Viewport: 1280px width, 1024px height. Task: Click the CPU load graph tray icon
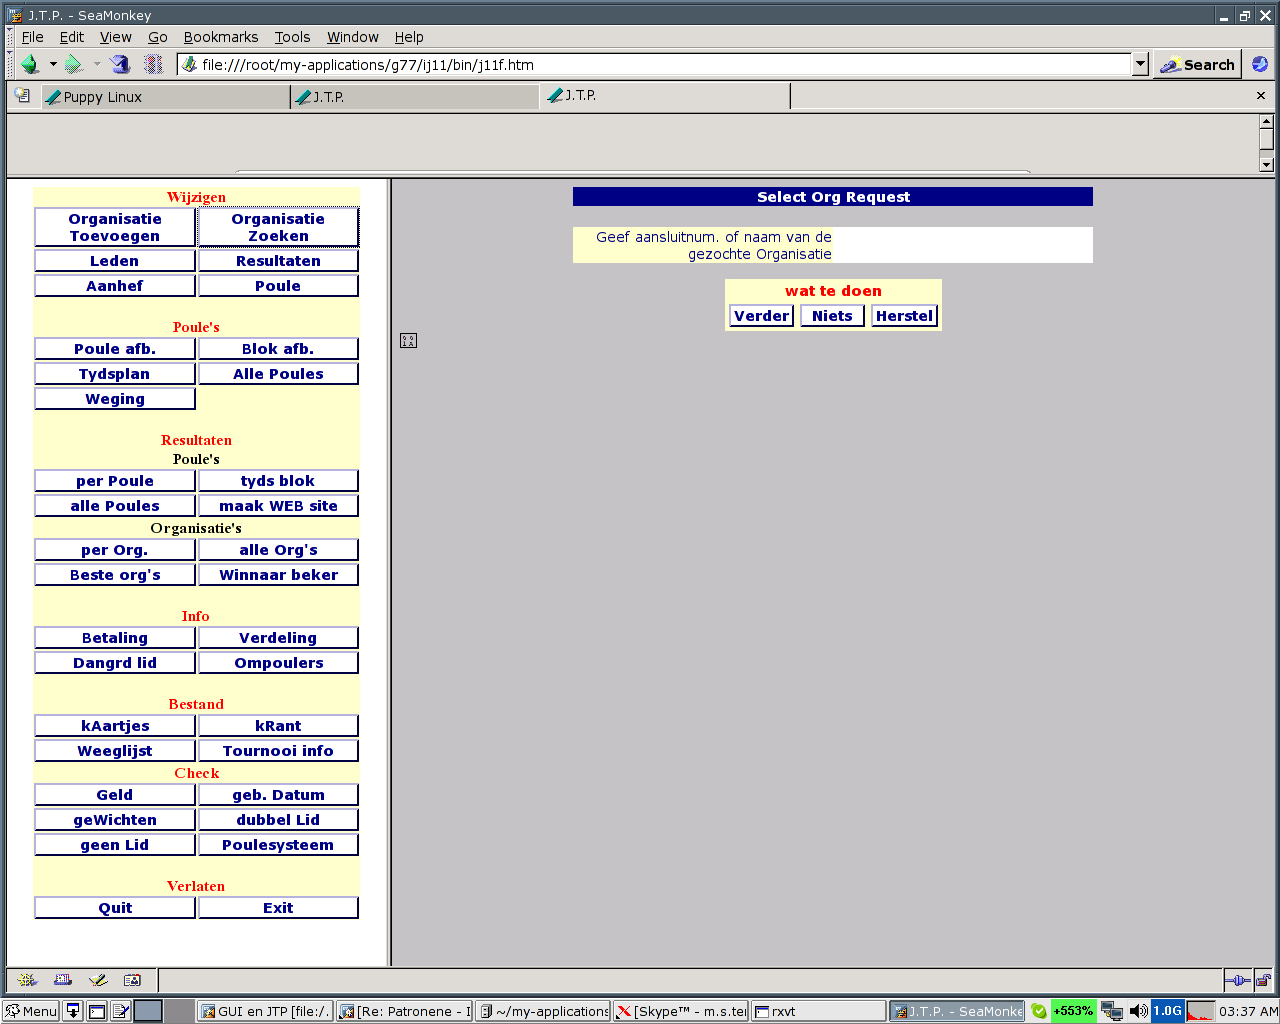[1200, 1011]
